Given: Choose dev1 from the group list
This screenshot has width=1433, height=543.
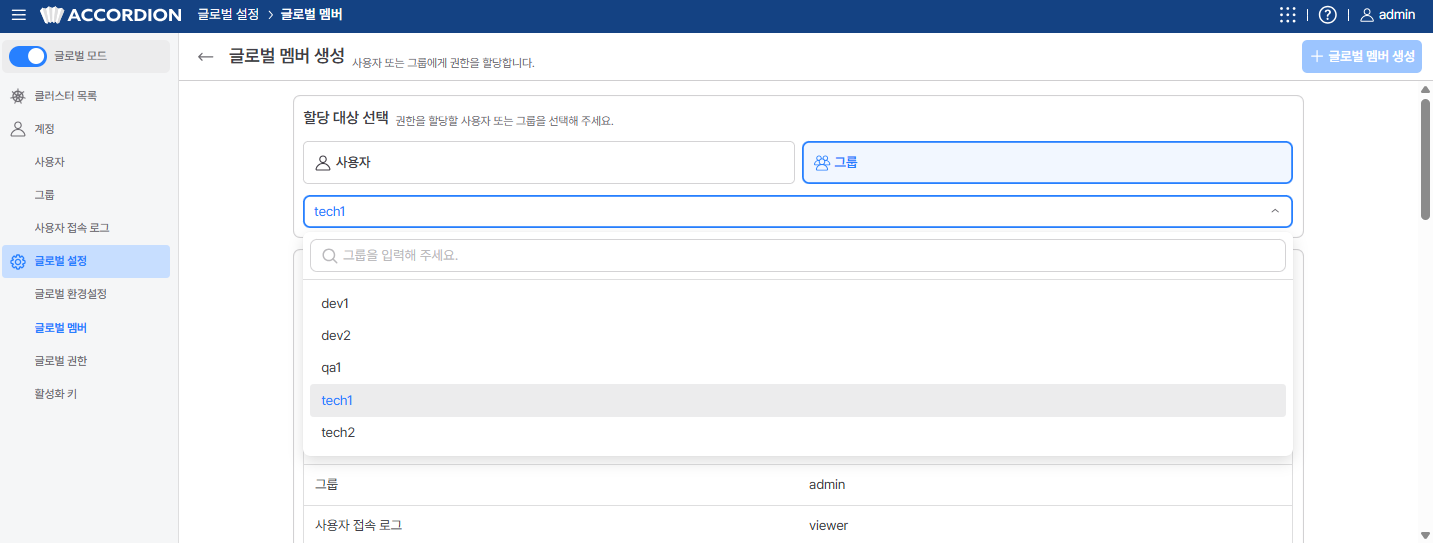Looking at the screenshot, I should coord(797,303).
